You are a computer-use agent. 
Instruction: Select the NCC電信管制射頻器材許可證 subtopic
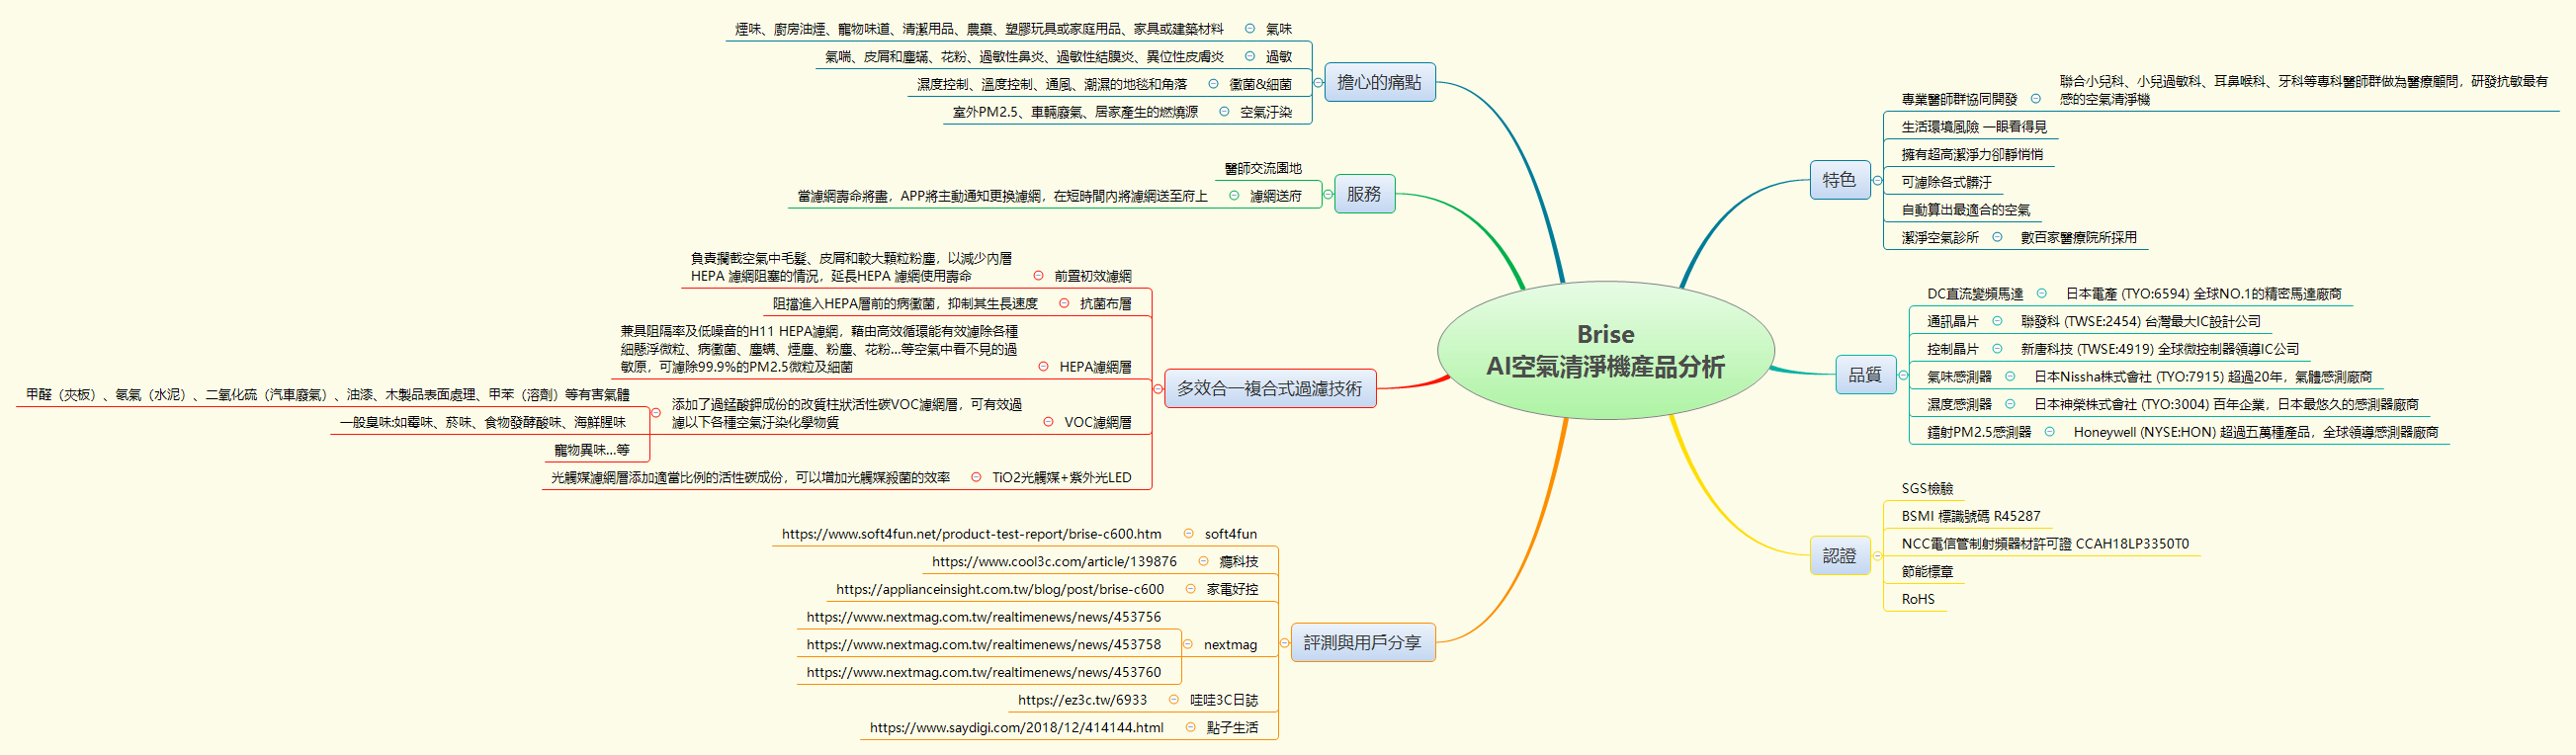[2044, 544]
